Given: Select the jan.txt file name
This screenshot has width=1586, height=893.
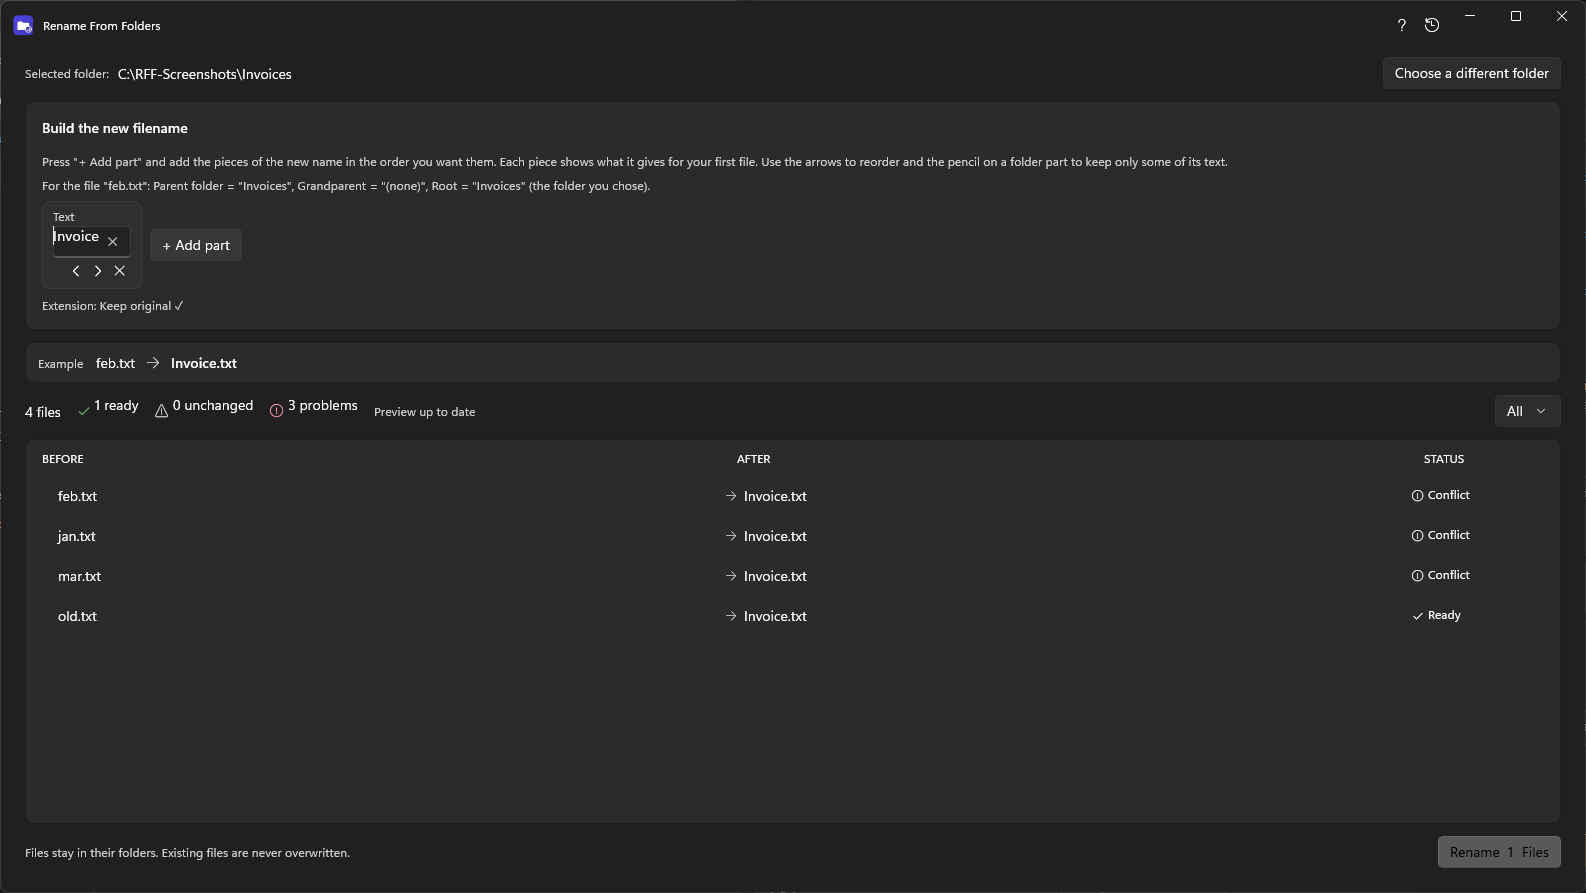Looking at the screenshot, I should coord(77,536).
